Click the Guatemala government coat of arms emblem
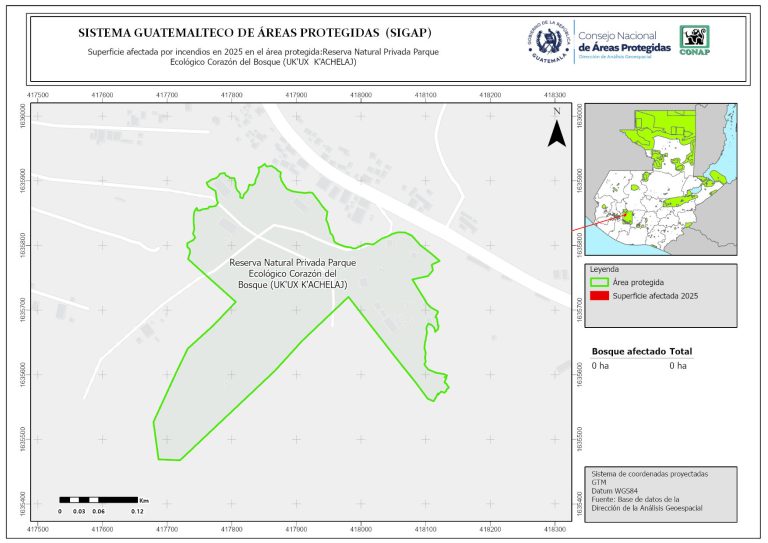This screenshot has height=543, width=768. (547, 43)
